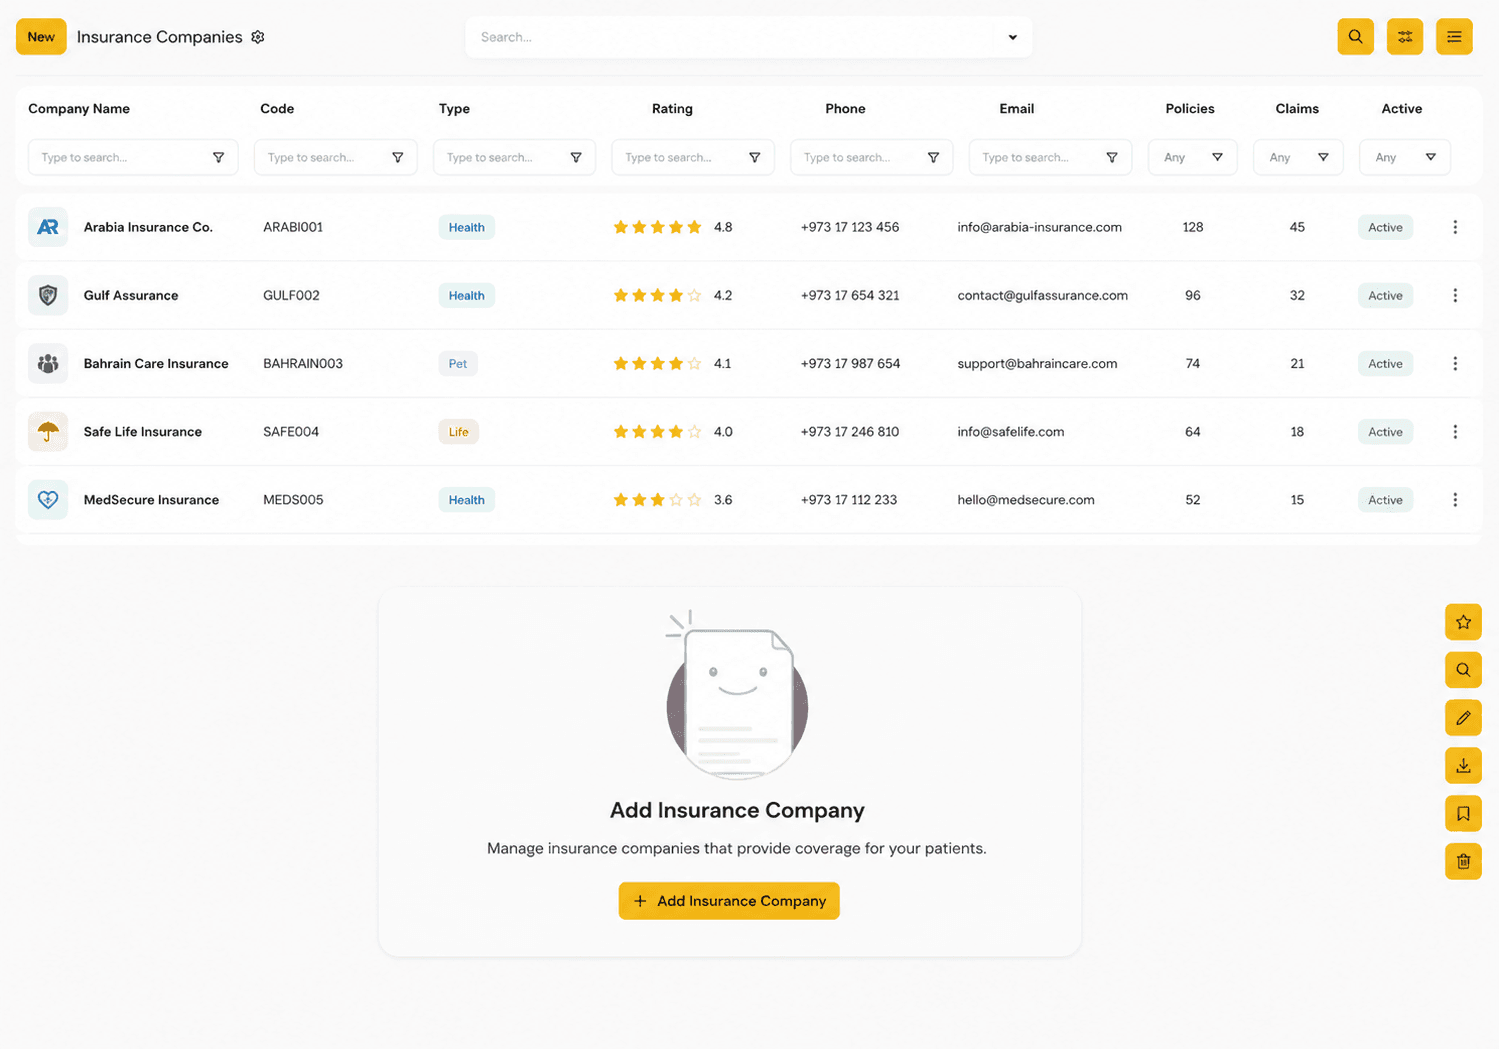The height and width of the screenshot is (1049, 1499).
Task: Click the pencil edit icon in side panel
Action: (1463, 718)
